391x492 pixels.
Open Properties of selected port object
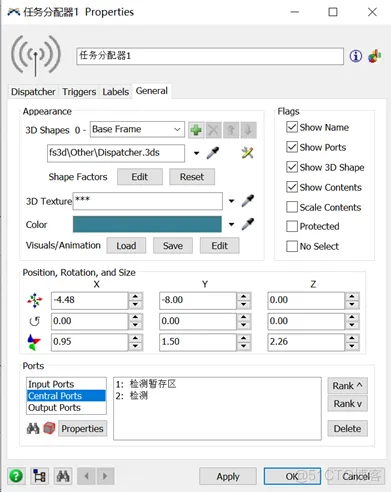click(82, 429)
